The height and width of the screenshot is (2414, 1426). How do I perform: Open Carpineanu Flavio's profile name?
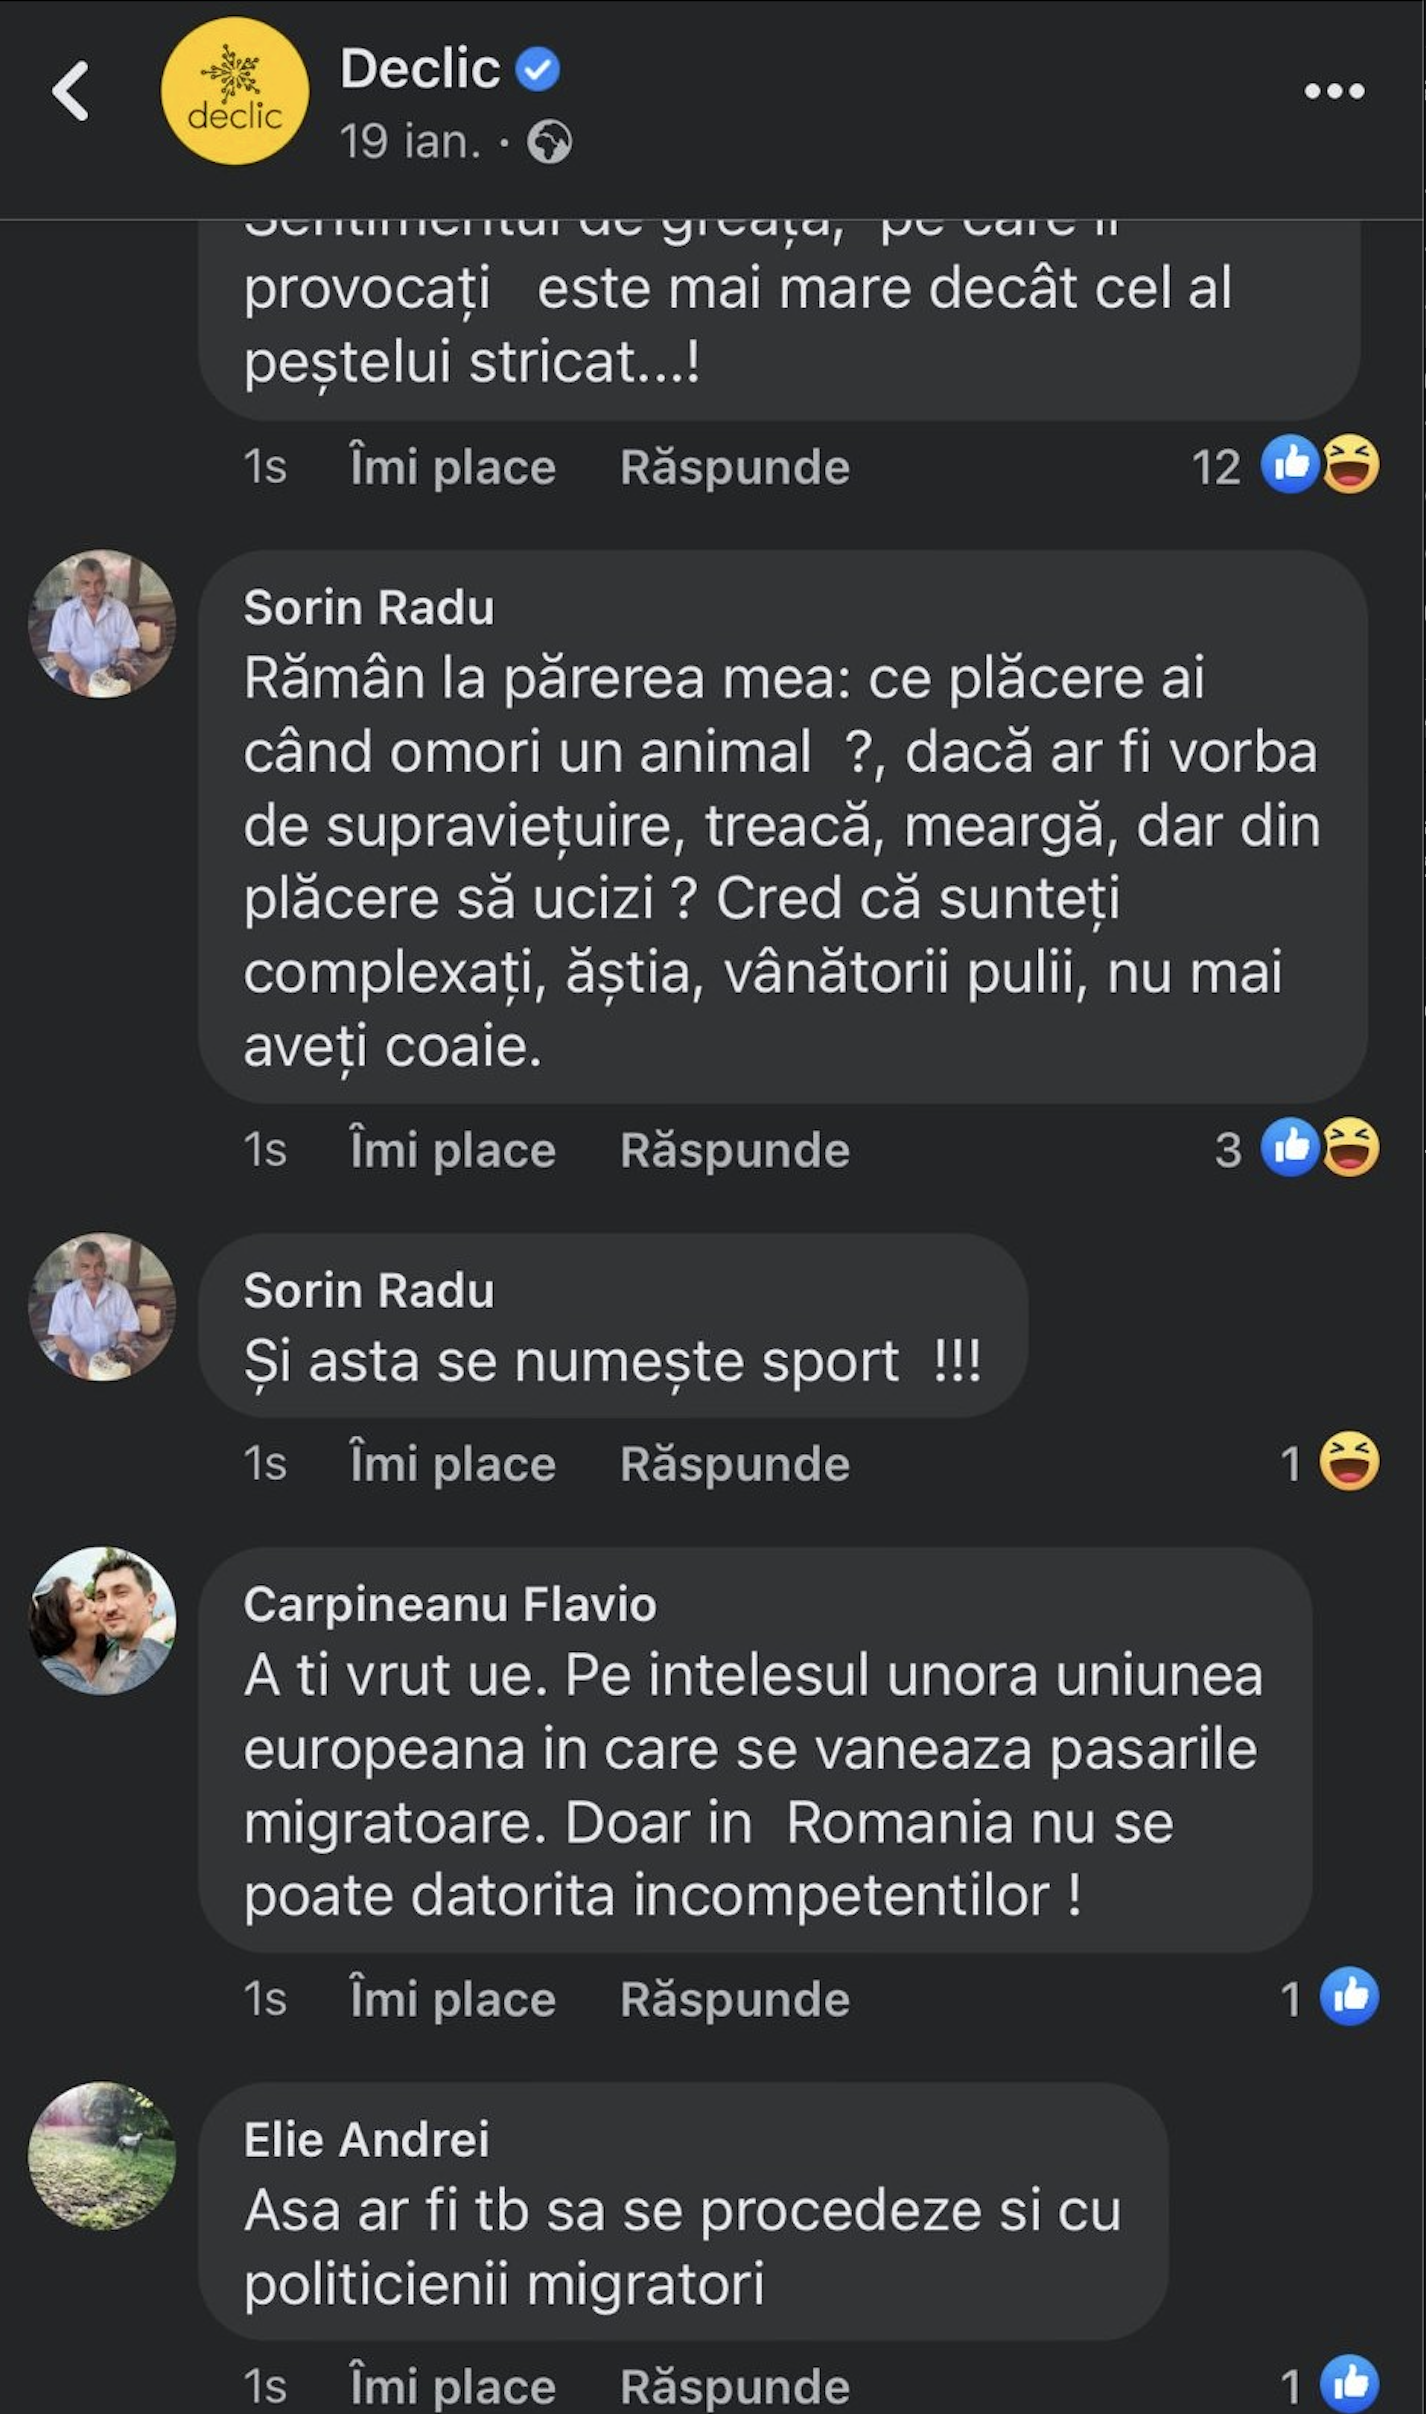click(450, 1604)
